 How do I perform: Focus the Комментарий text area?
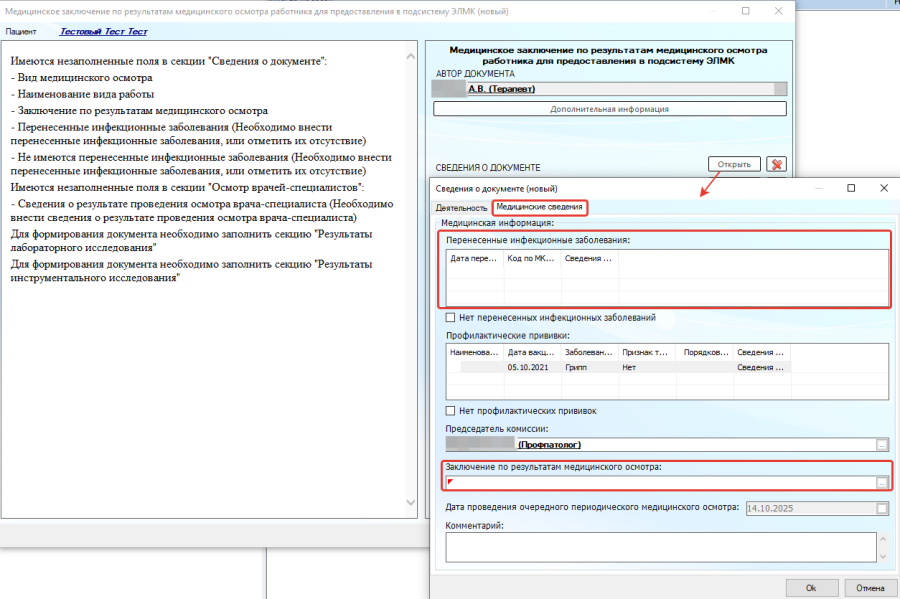click(661, 547)
